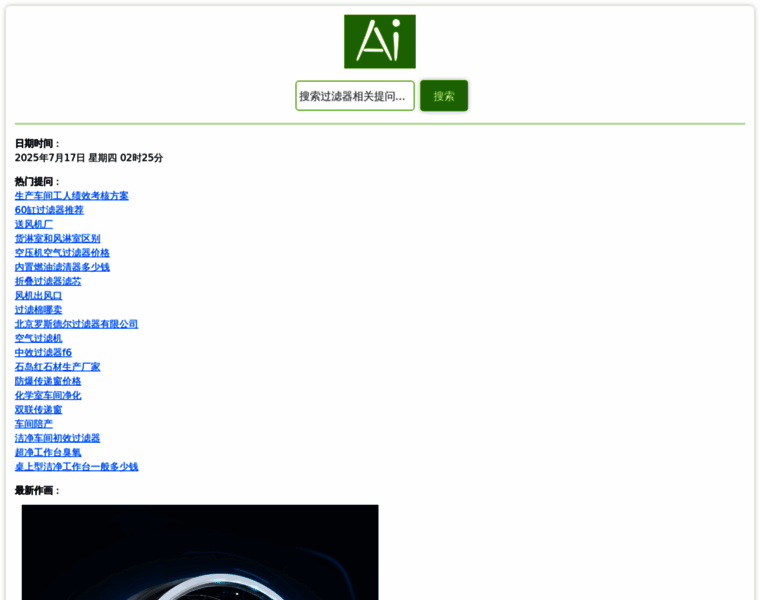This screenshot has height=600, width=760.
Task: Focus the filter question search field
Action: [x=354, y=96]
